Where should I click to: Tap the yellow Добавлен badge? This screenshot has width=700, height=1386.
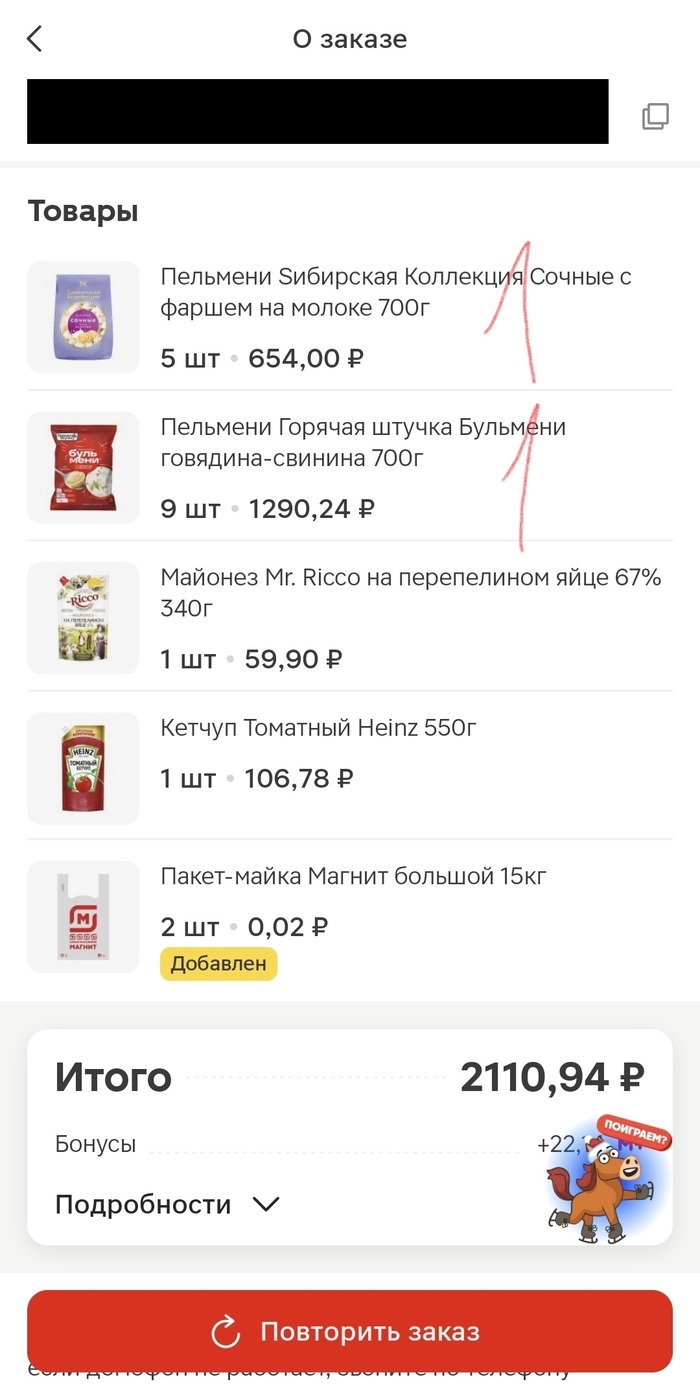click(218, 964)
